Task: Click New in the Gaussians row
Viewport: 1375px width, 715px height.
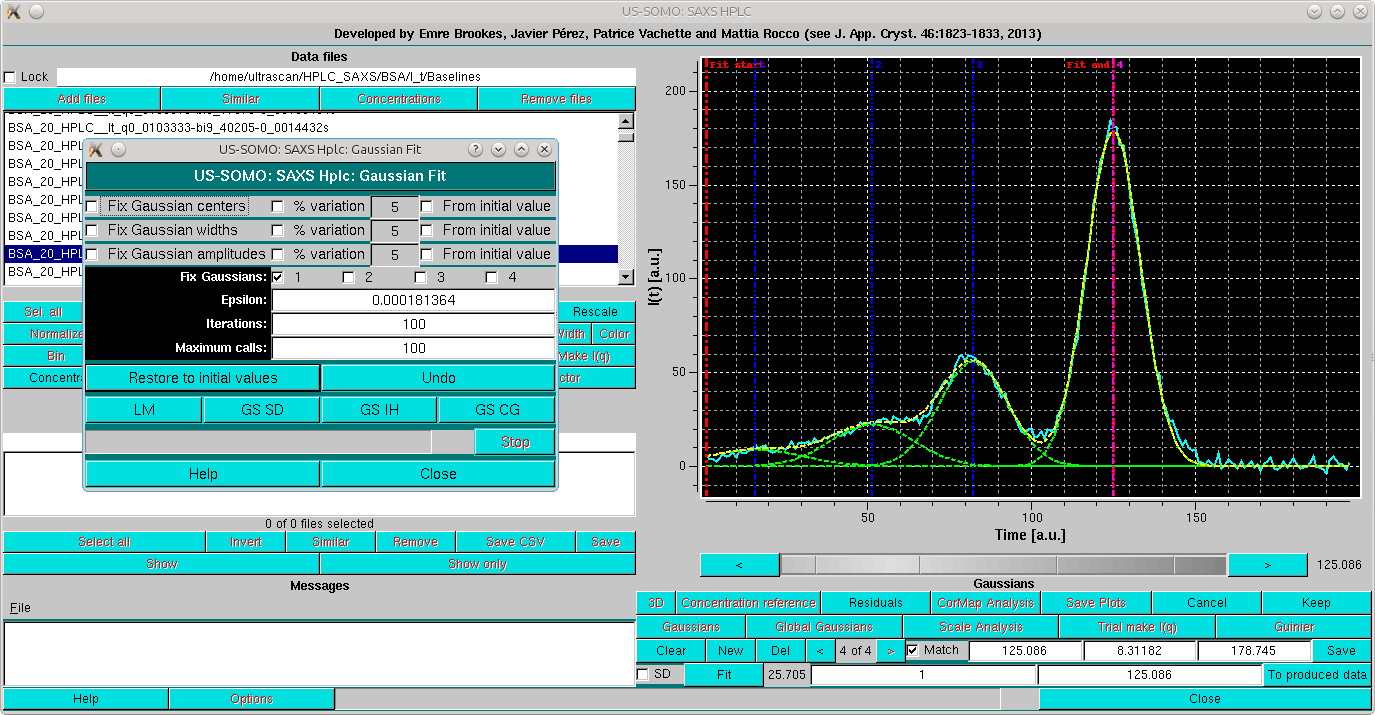Action: point(731,651)
